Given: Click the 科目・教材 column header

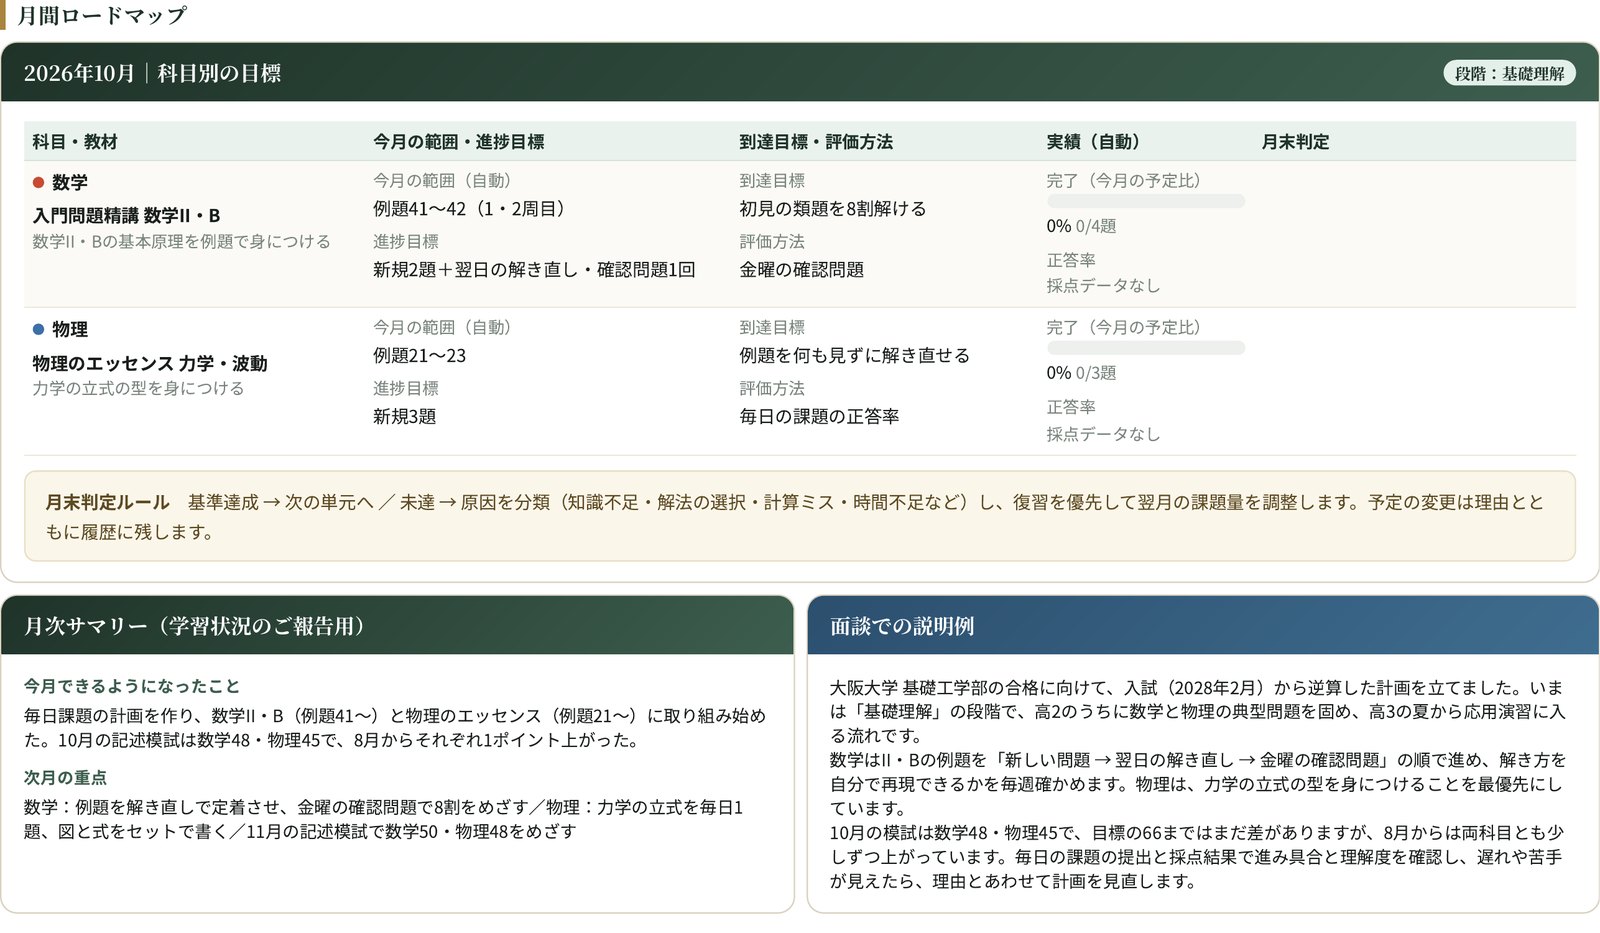Looking at the screenshot, I should tap(75, 142).
